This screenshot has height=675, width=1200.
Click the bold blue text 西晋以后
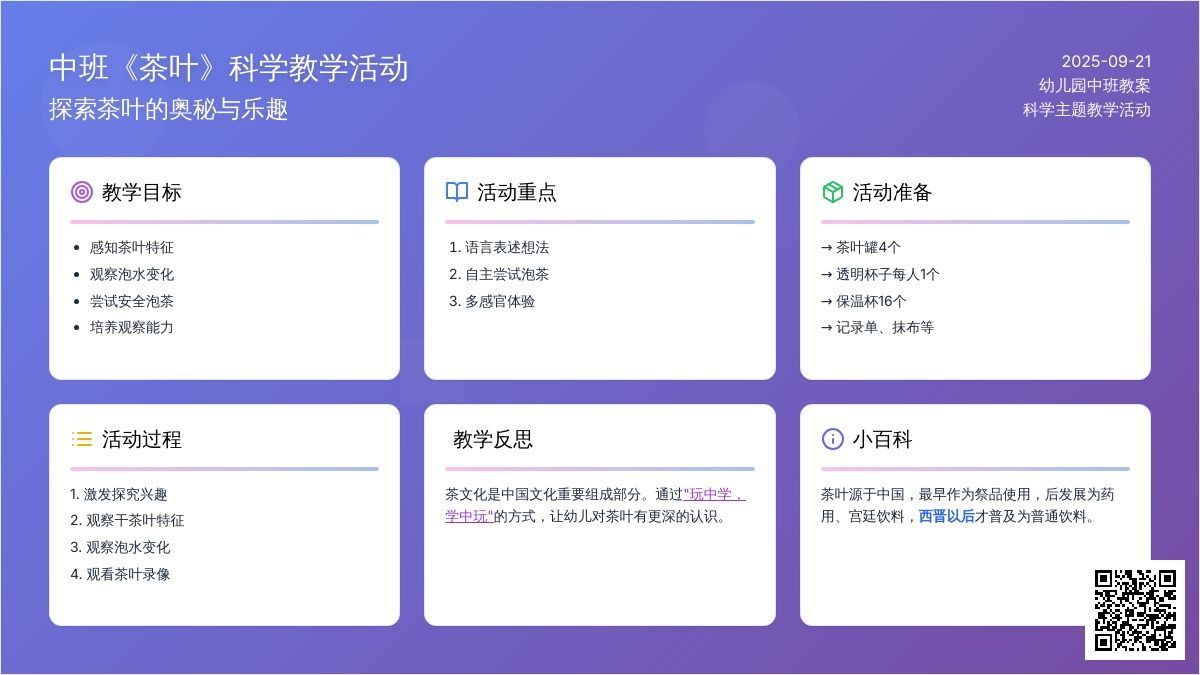(x=946, y=517)
